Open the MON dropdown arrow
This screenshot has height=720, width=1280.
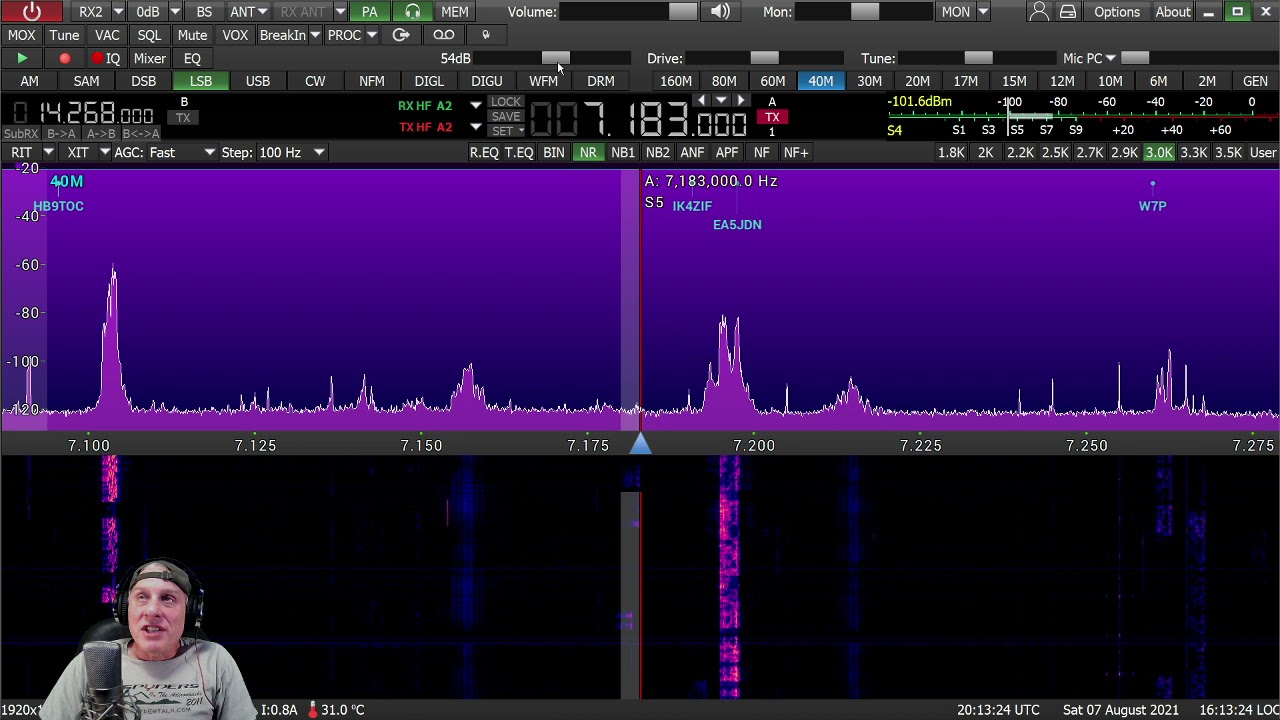[983, 12]
